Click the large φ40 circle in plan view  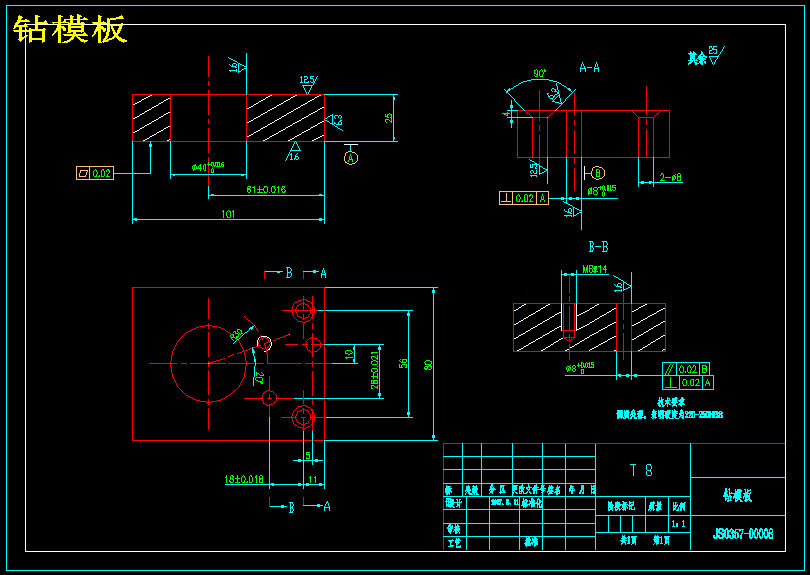(x=208, y=364)
